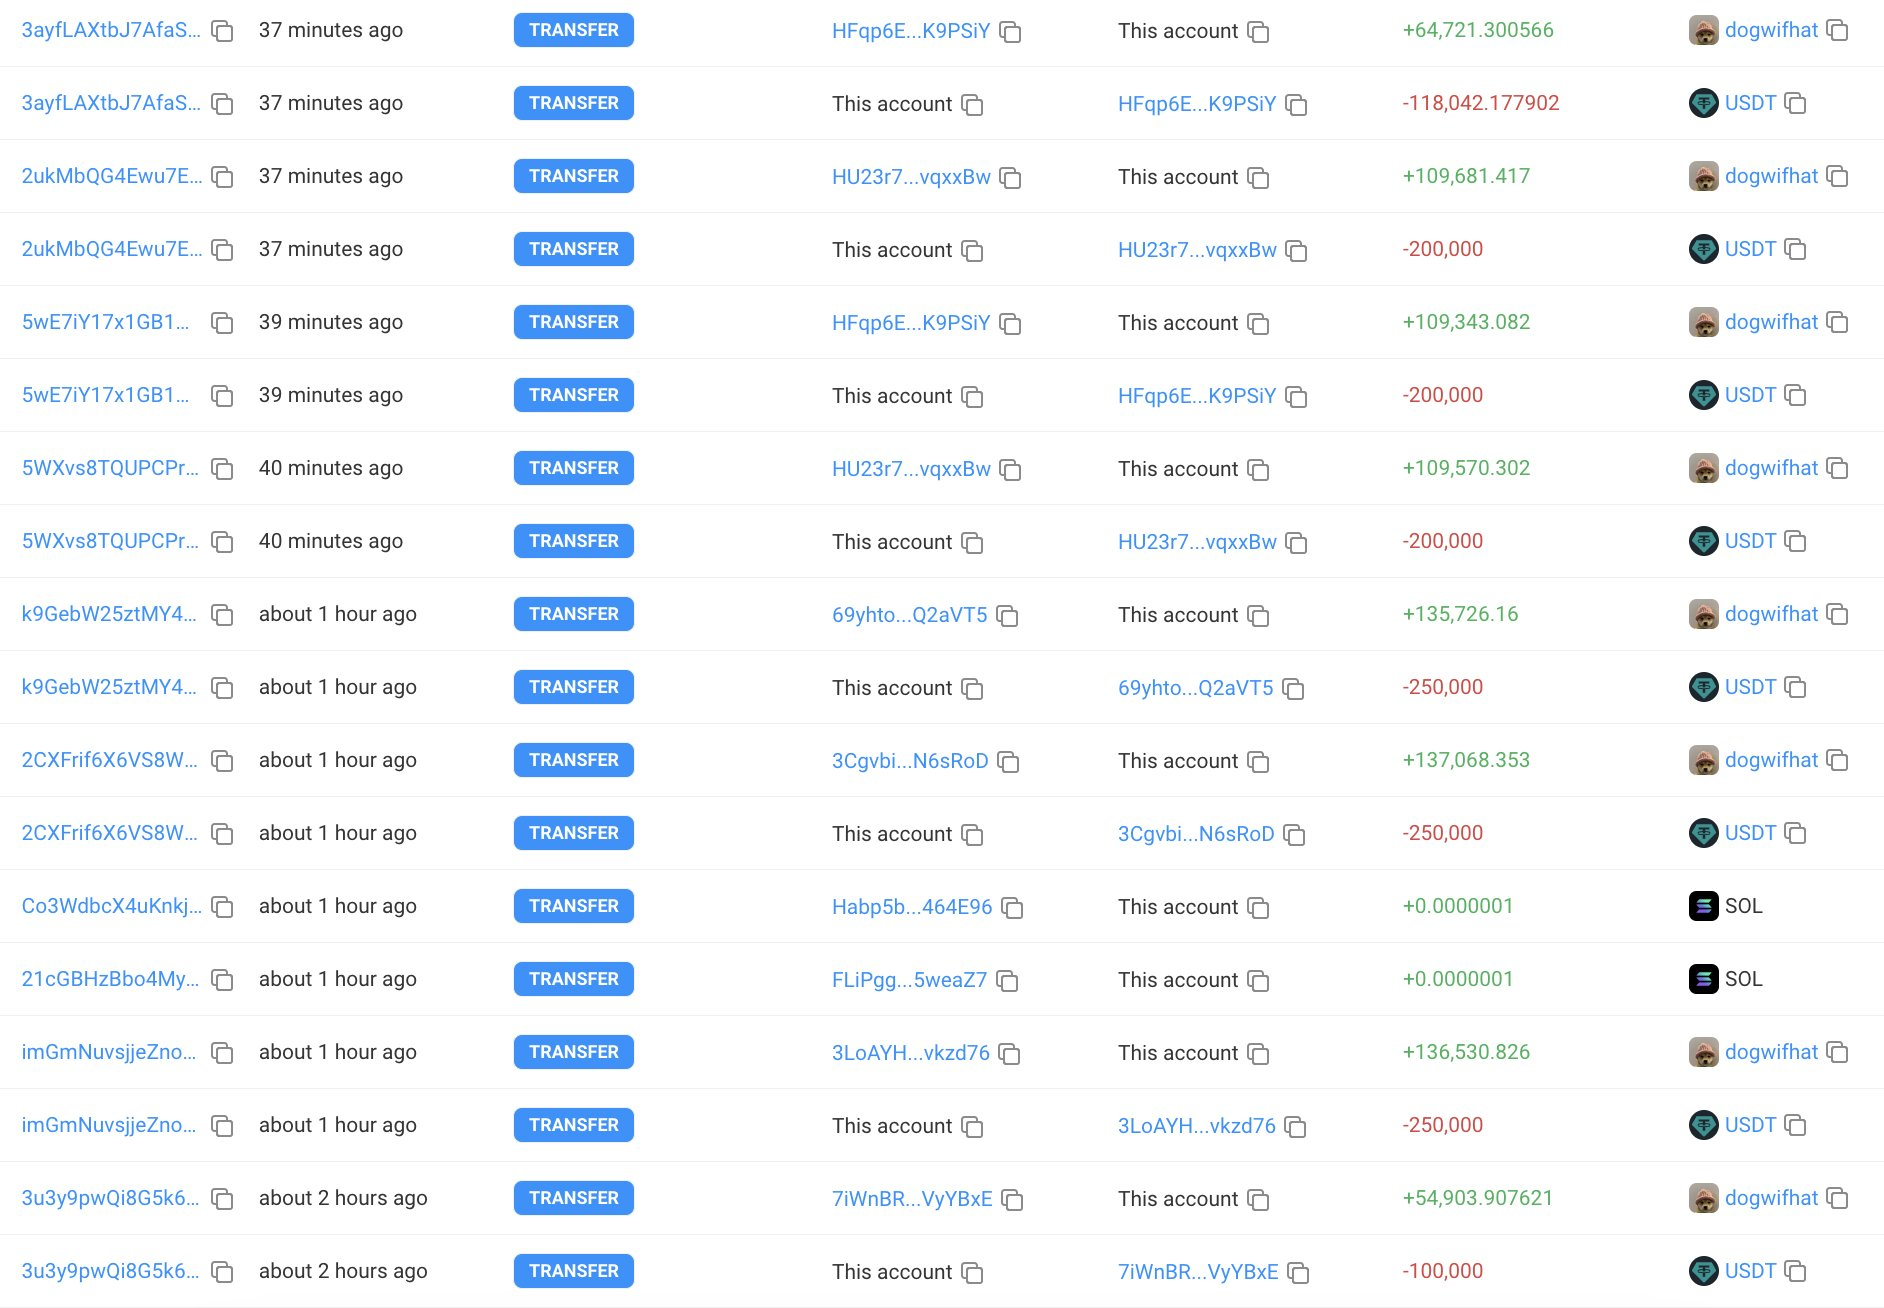This screenshot has width=1884, height=1308.
Task: Open dogwifhat token link in +54,903.907621 row
Action: pyautogui.click(x=1771, y=1199)
